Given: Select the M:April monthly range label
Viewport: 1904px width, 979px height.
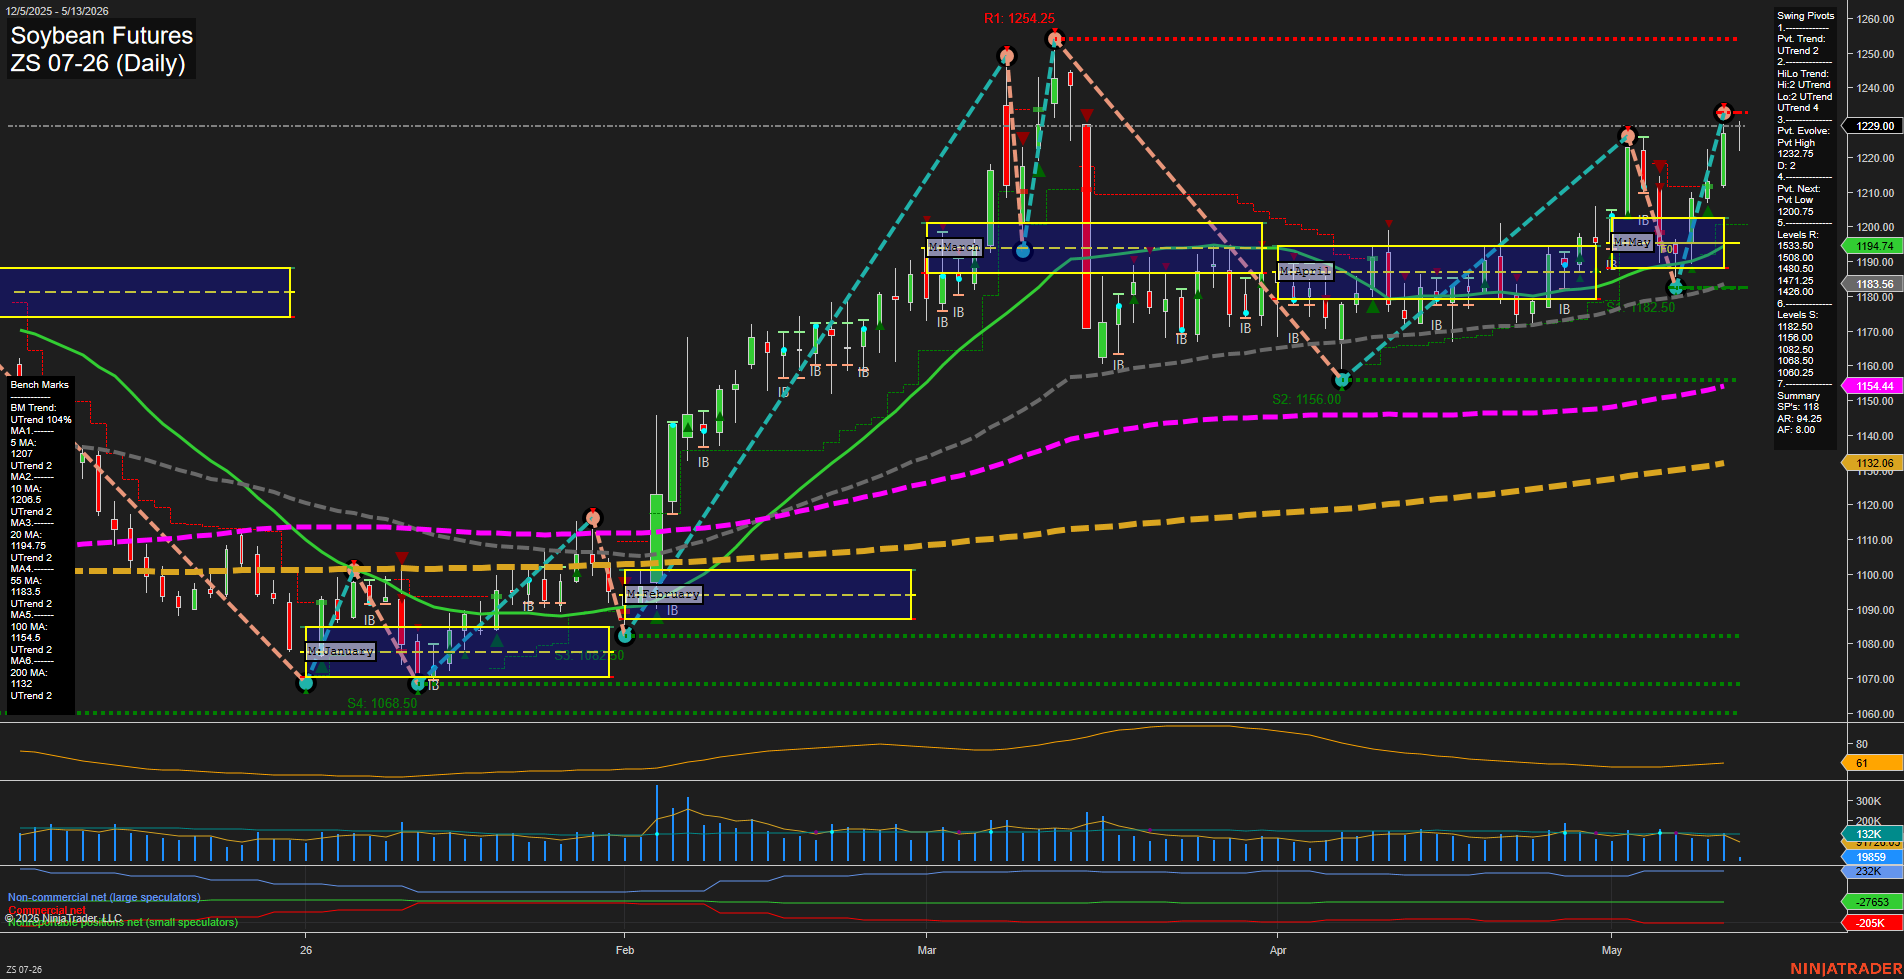Looking at the screenshot, I should point(1305,272).
